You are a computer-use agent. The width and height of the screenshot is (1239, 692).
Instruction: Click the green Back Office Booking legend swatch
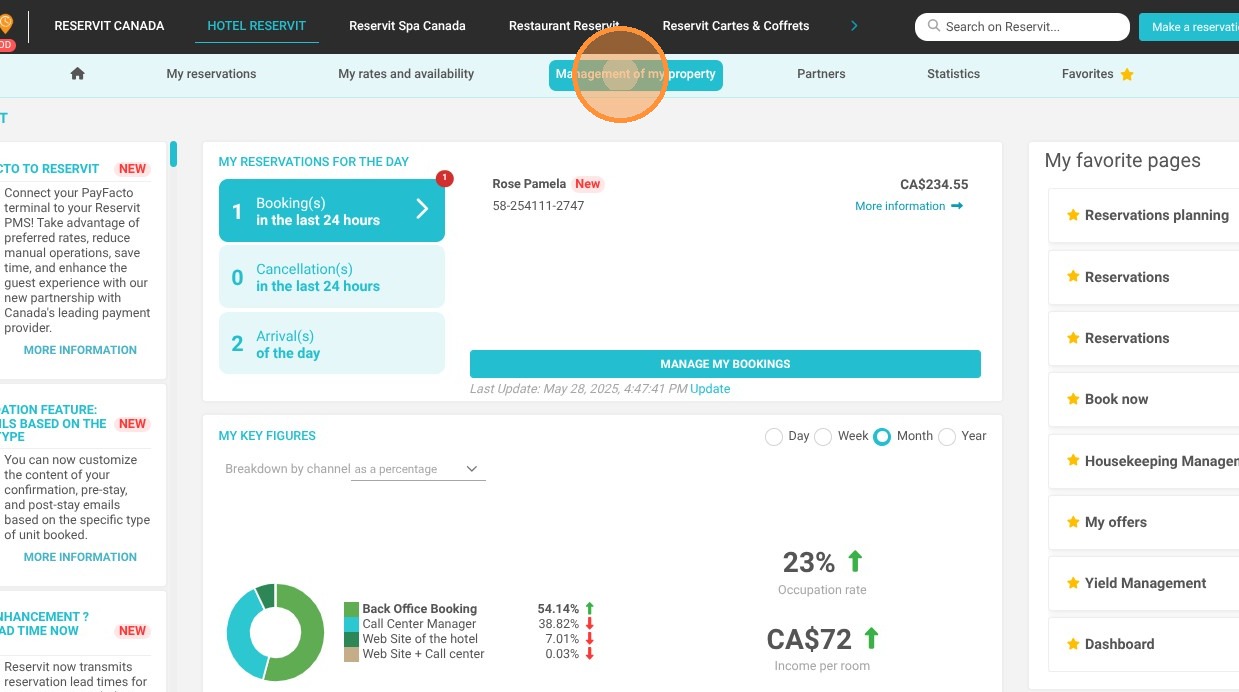click(x=351, y=609)
